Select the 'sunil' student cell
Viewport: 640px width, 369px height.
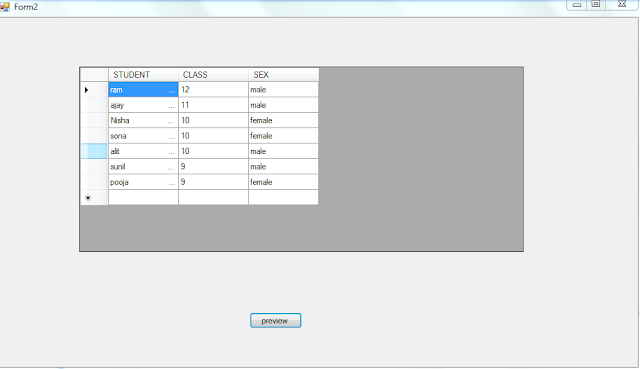(x=143, y=167)
